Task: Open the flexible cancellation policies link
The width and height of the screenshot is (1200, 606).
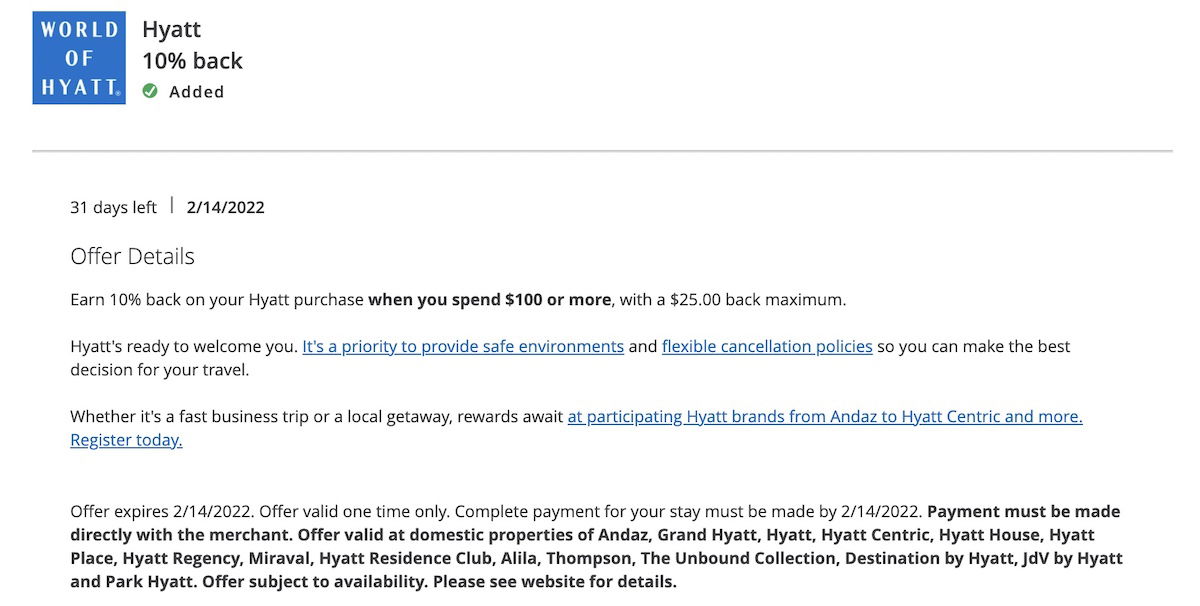Action: [x=767, y=347]
